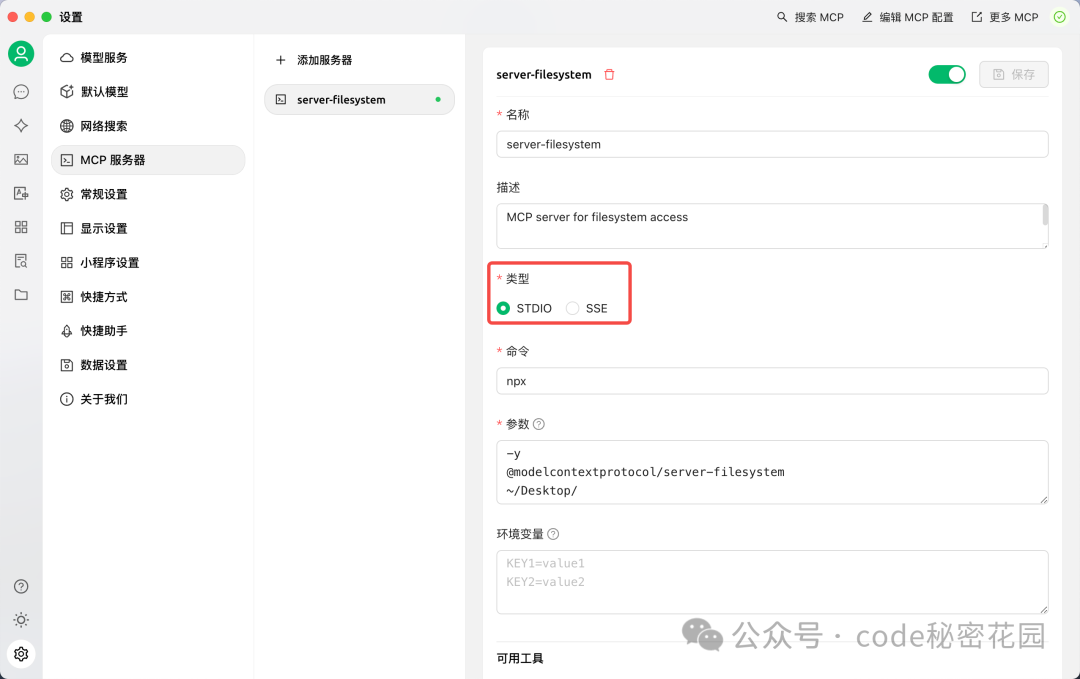Click the 描述 text area
This screenshot has width=1080, height=679.
pyautogui.click(x=772, y=225)
